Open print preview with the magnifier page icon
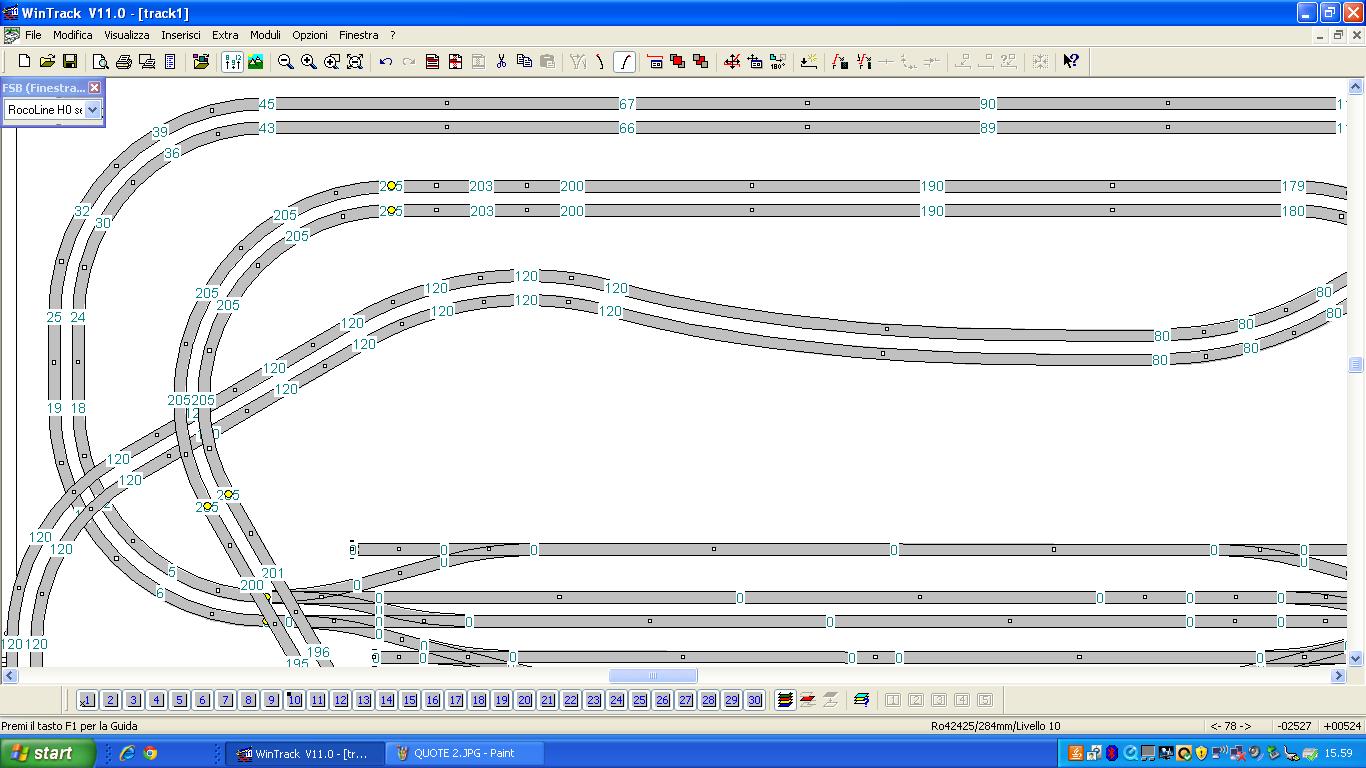Screen dimensions: 1366x768 [100, 62]
